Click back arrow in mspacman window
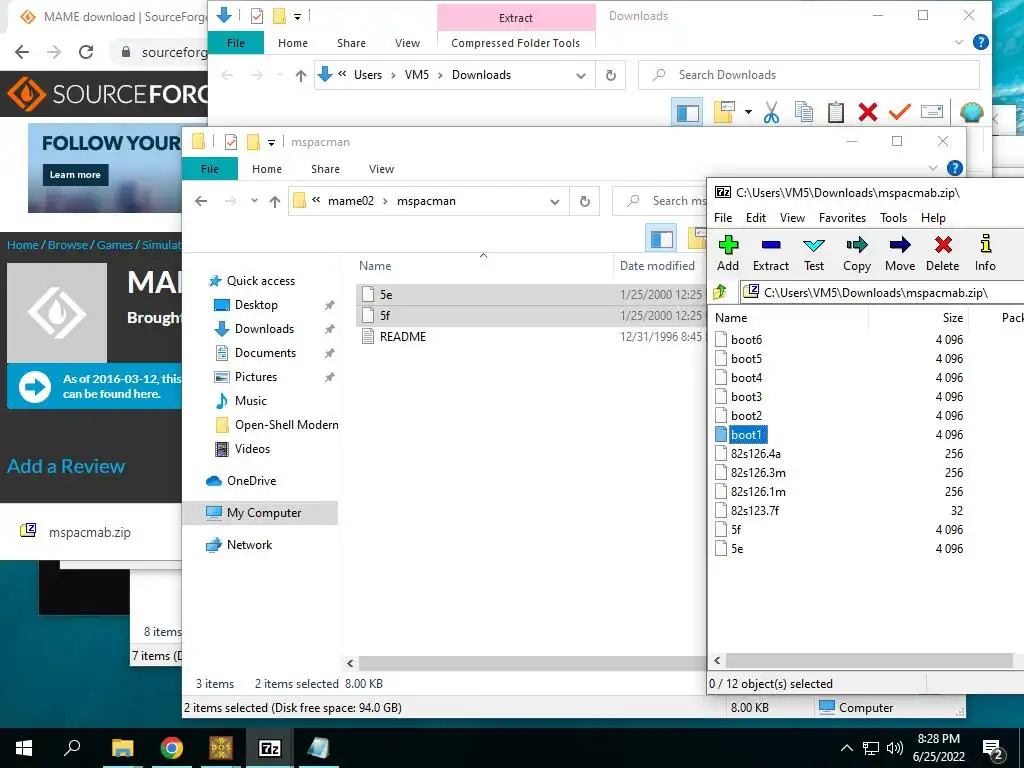The image size is (1024, 768). tap(201, 201)
